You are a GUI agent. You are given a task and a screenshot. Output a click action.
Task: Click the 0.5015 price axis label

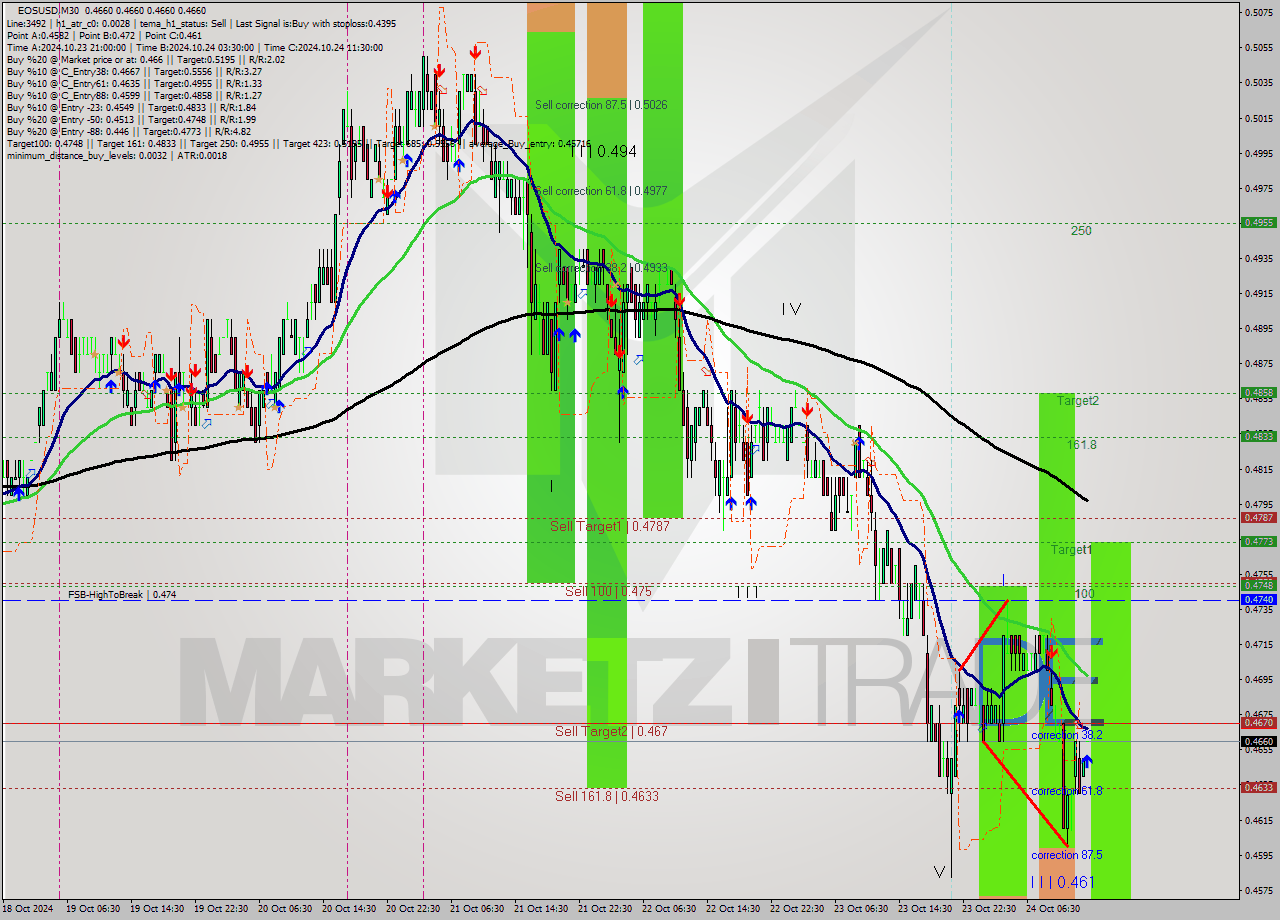point(1258,118)
